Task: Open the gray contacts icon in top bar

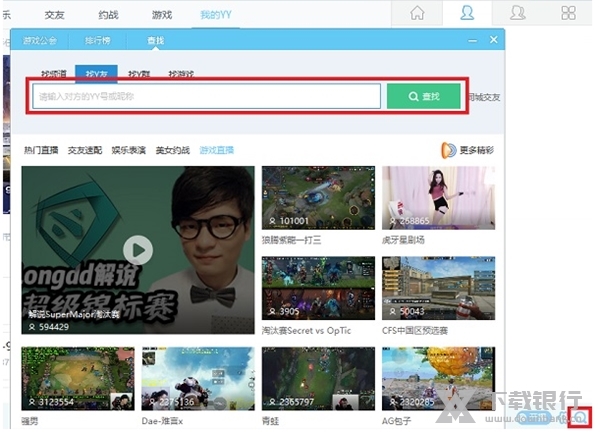Action: [x=517, y=13]
